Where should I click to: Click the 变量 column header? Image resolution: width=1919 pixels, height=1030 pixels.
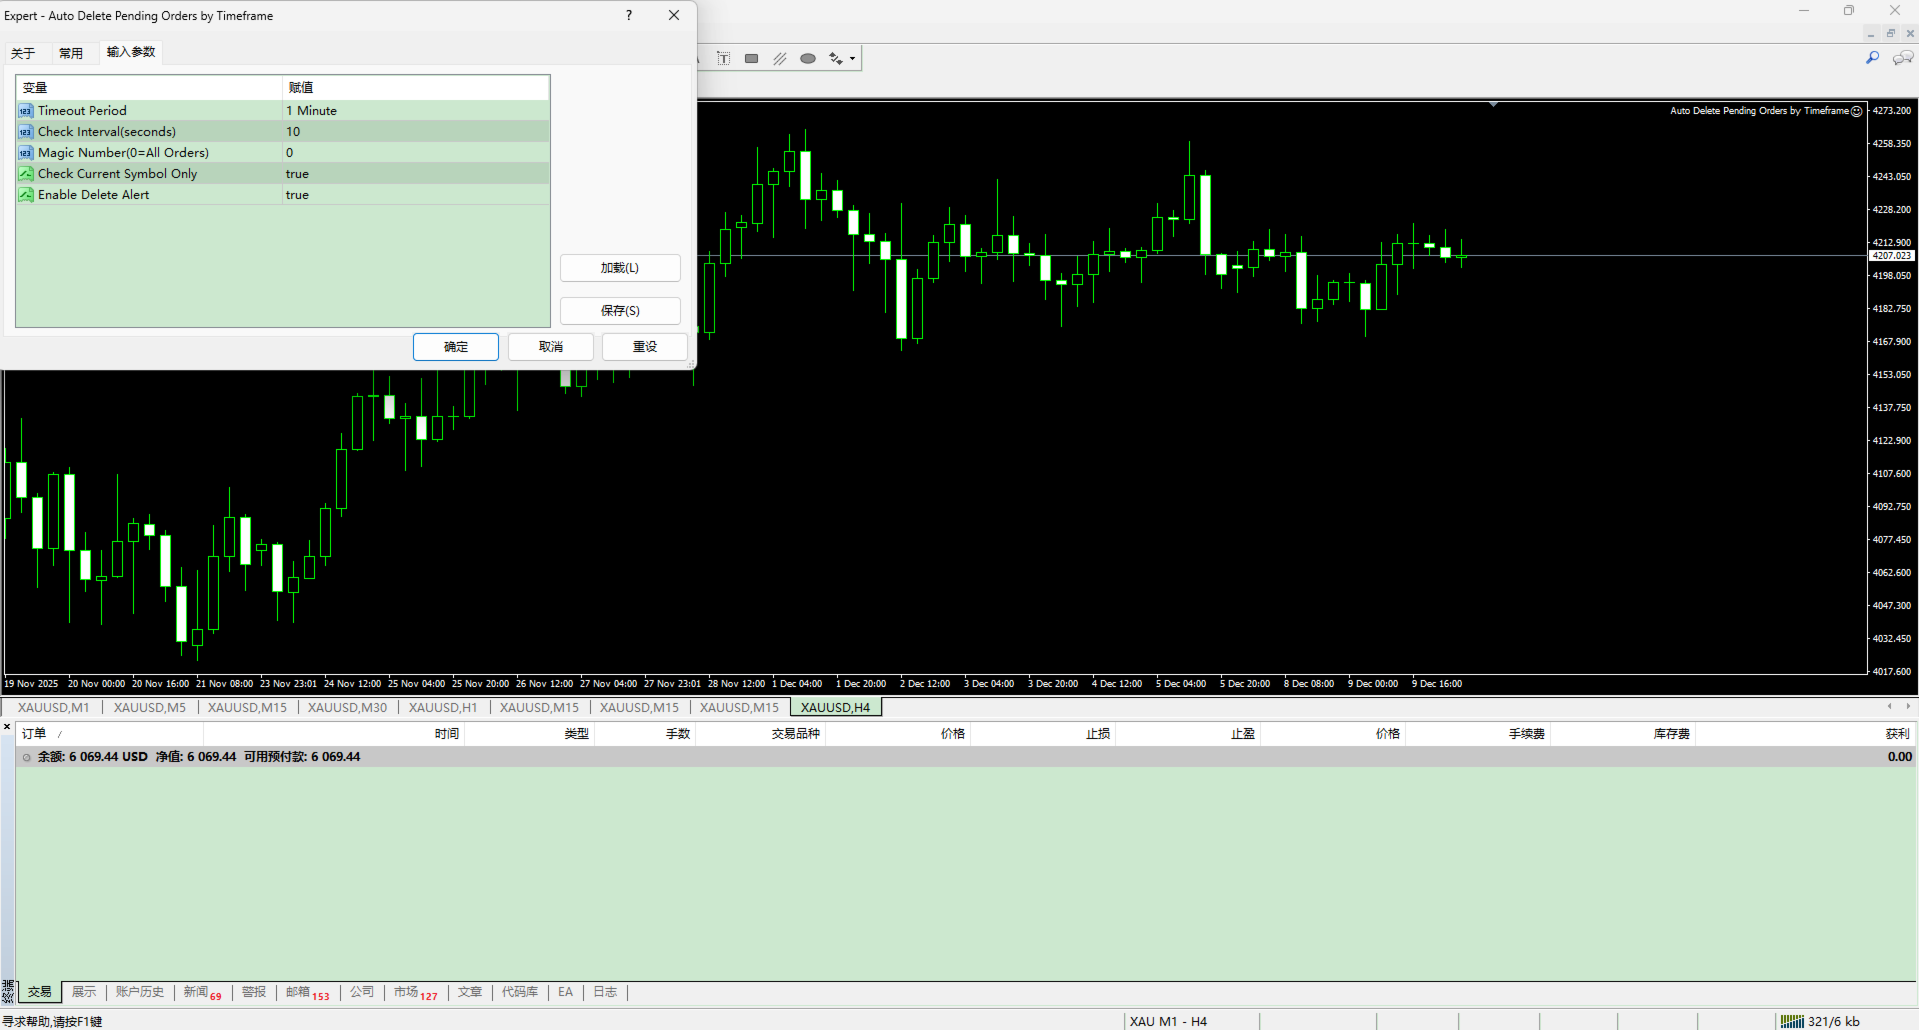coord(150,88)
